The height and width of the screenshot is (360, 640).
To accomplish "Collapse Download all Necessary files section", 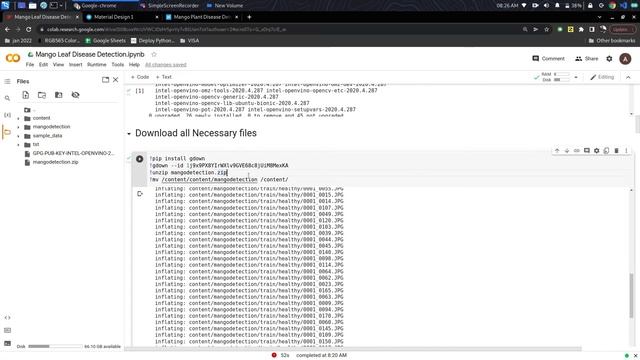I will [x=129, y=133].
